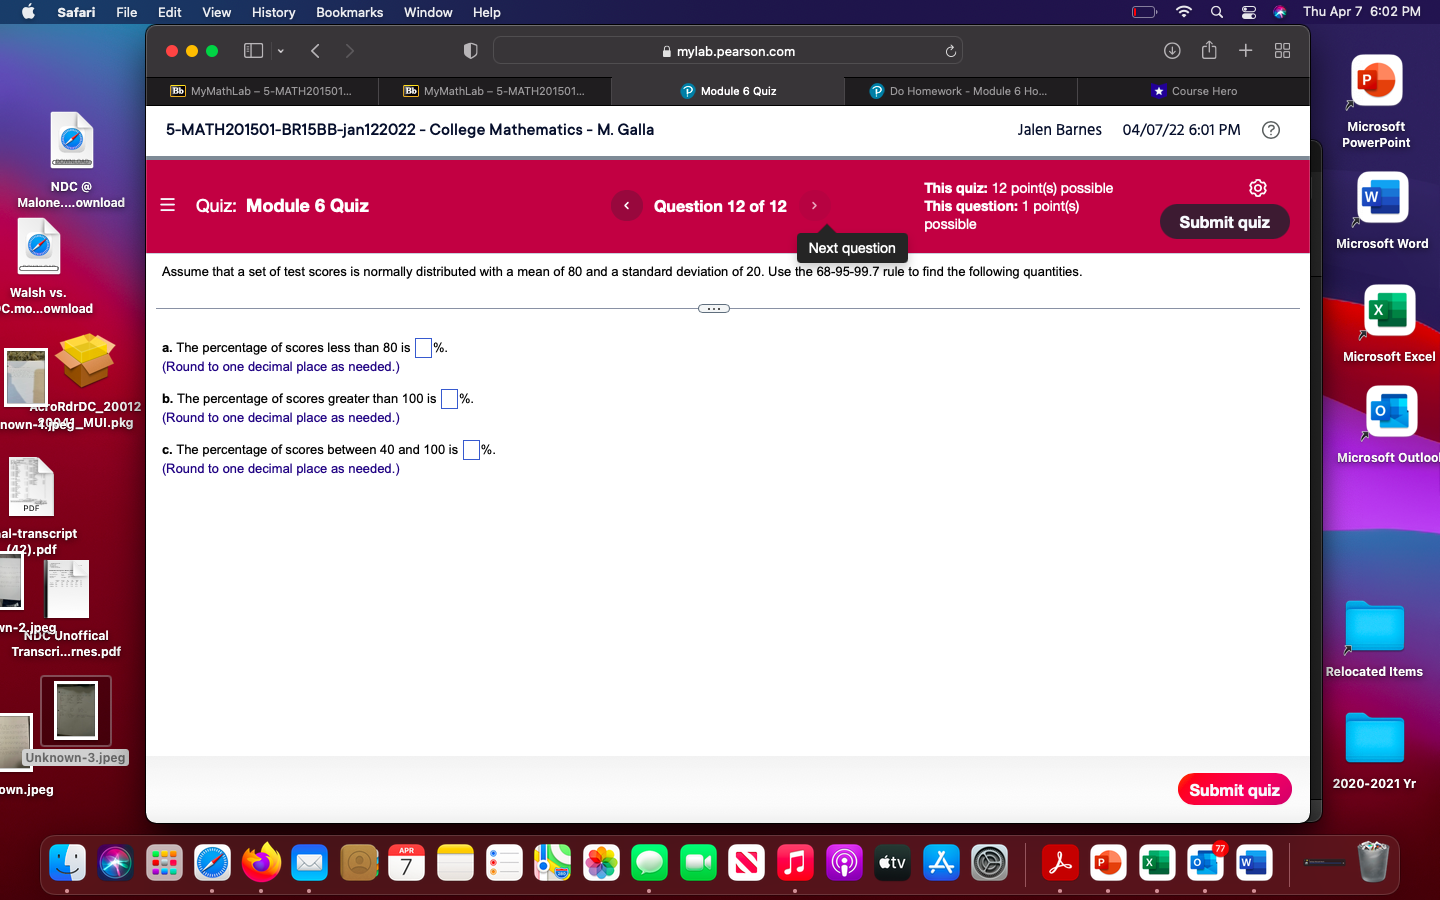
Task: Open Adobe Acrobat in the Dock
Action: click(x=1060, y=862)
